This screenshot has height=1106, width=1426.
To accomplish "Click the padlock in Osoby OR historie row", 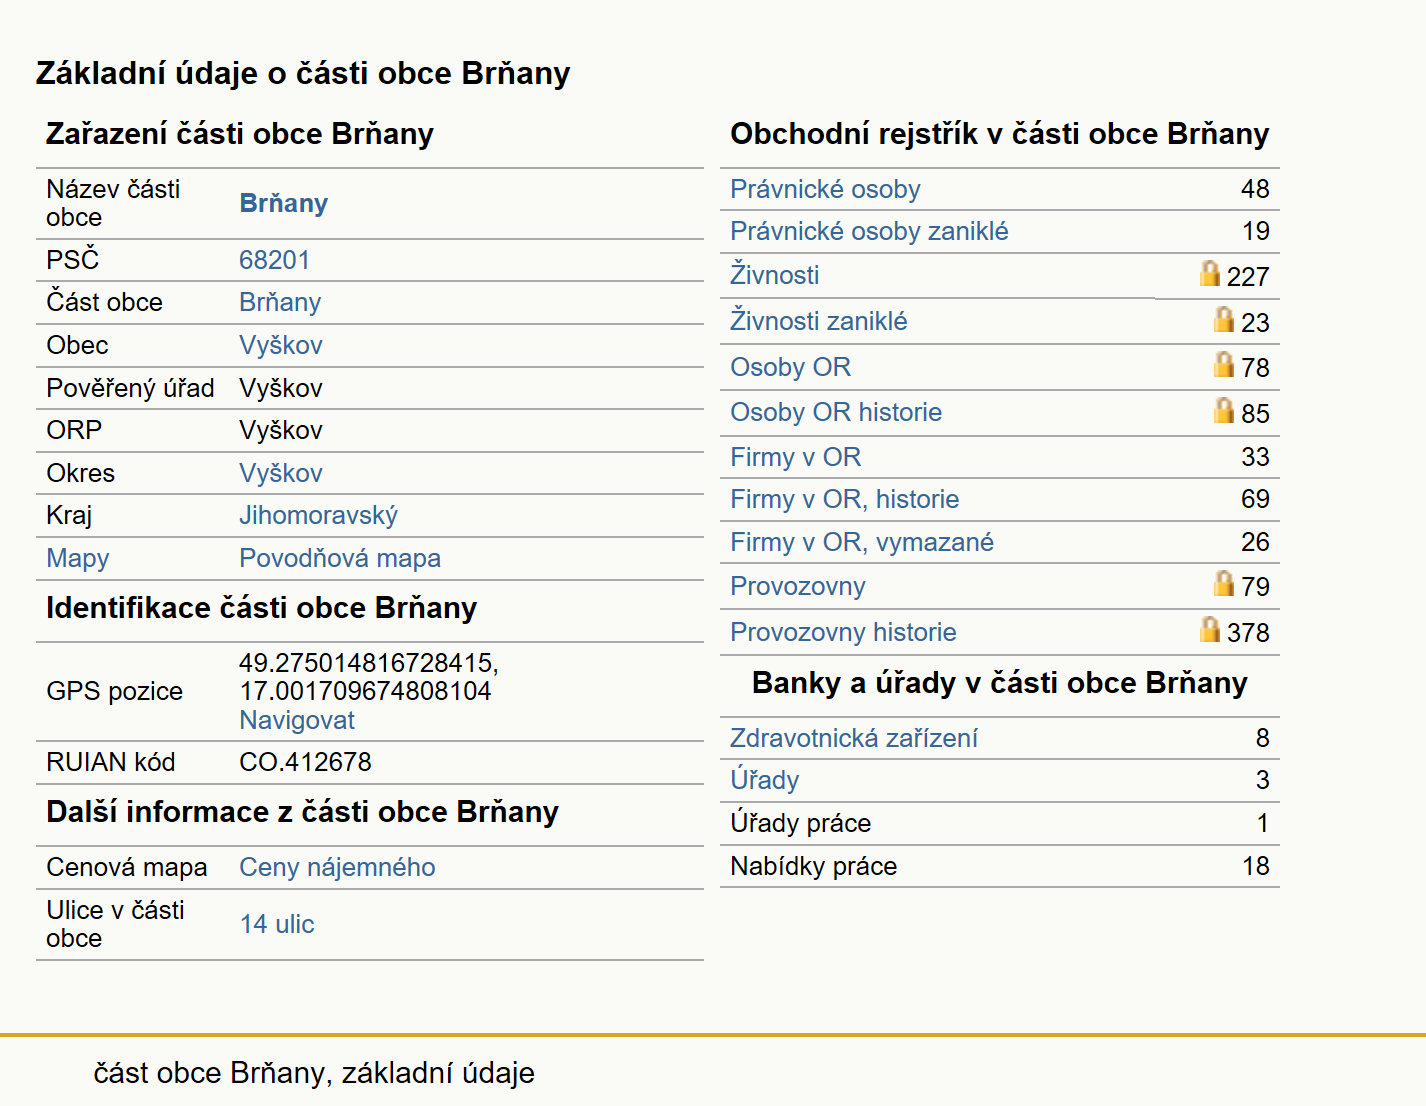I will click(x=1224, y=410).
